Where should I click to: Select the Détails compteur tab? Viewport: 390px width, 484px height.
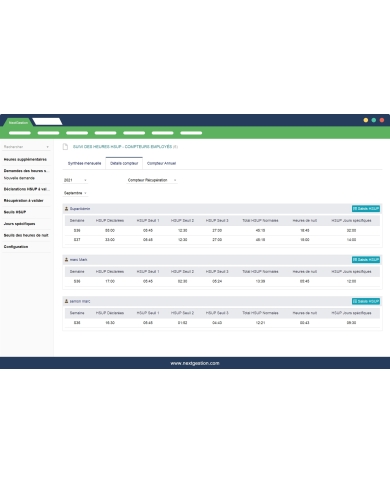[124, 163]
